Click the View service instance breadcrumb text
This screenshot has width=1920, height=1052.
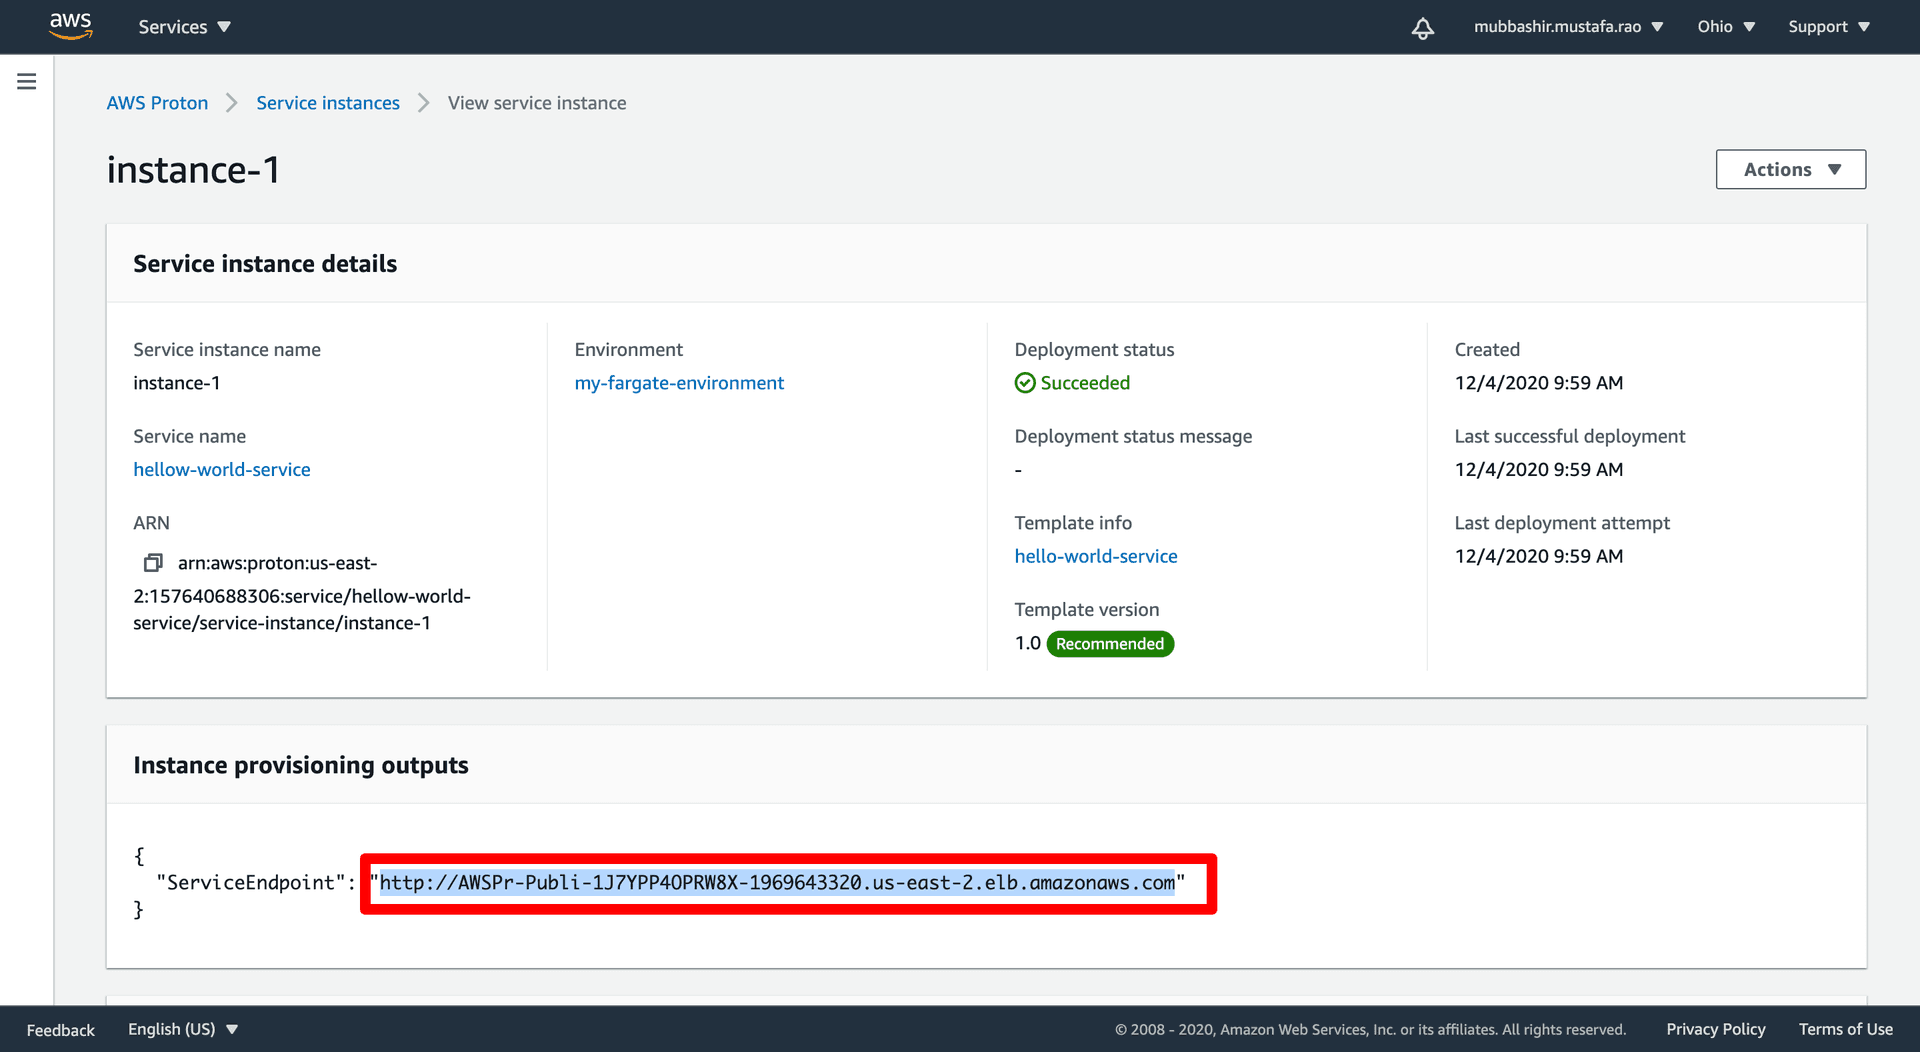[x=537, y=103]
